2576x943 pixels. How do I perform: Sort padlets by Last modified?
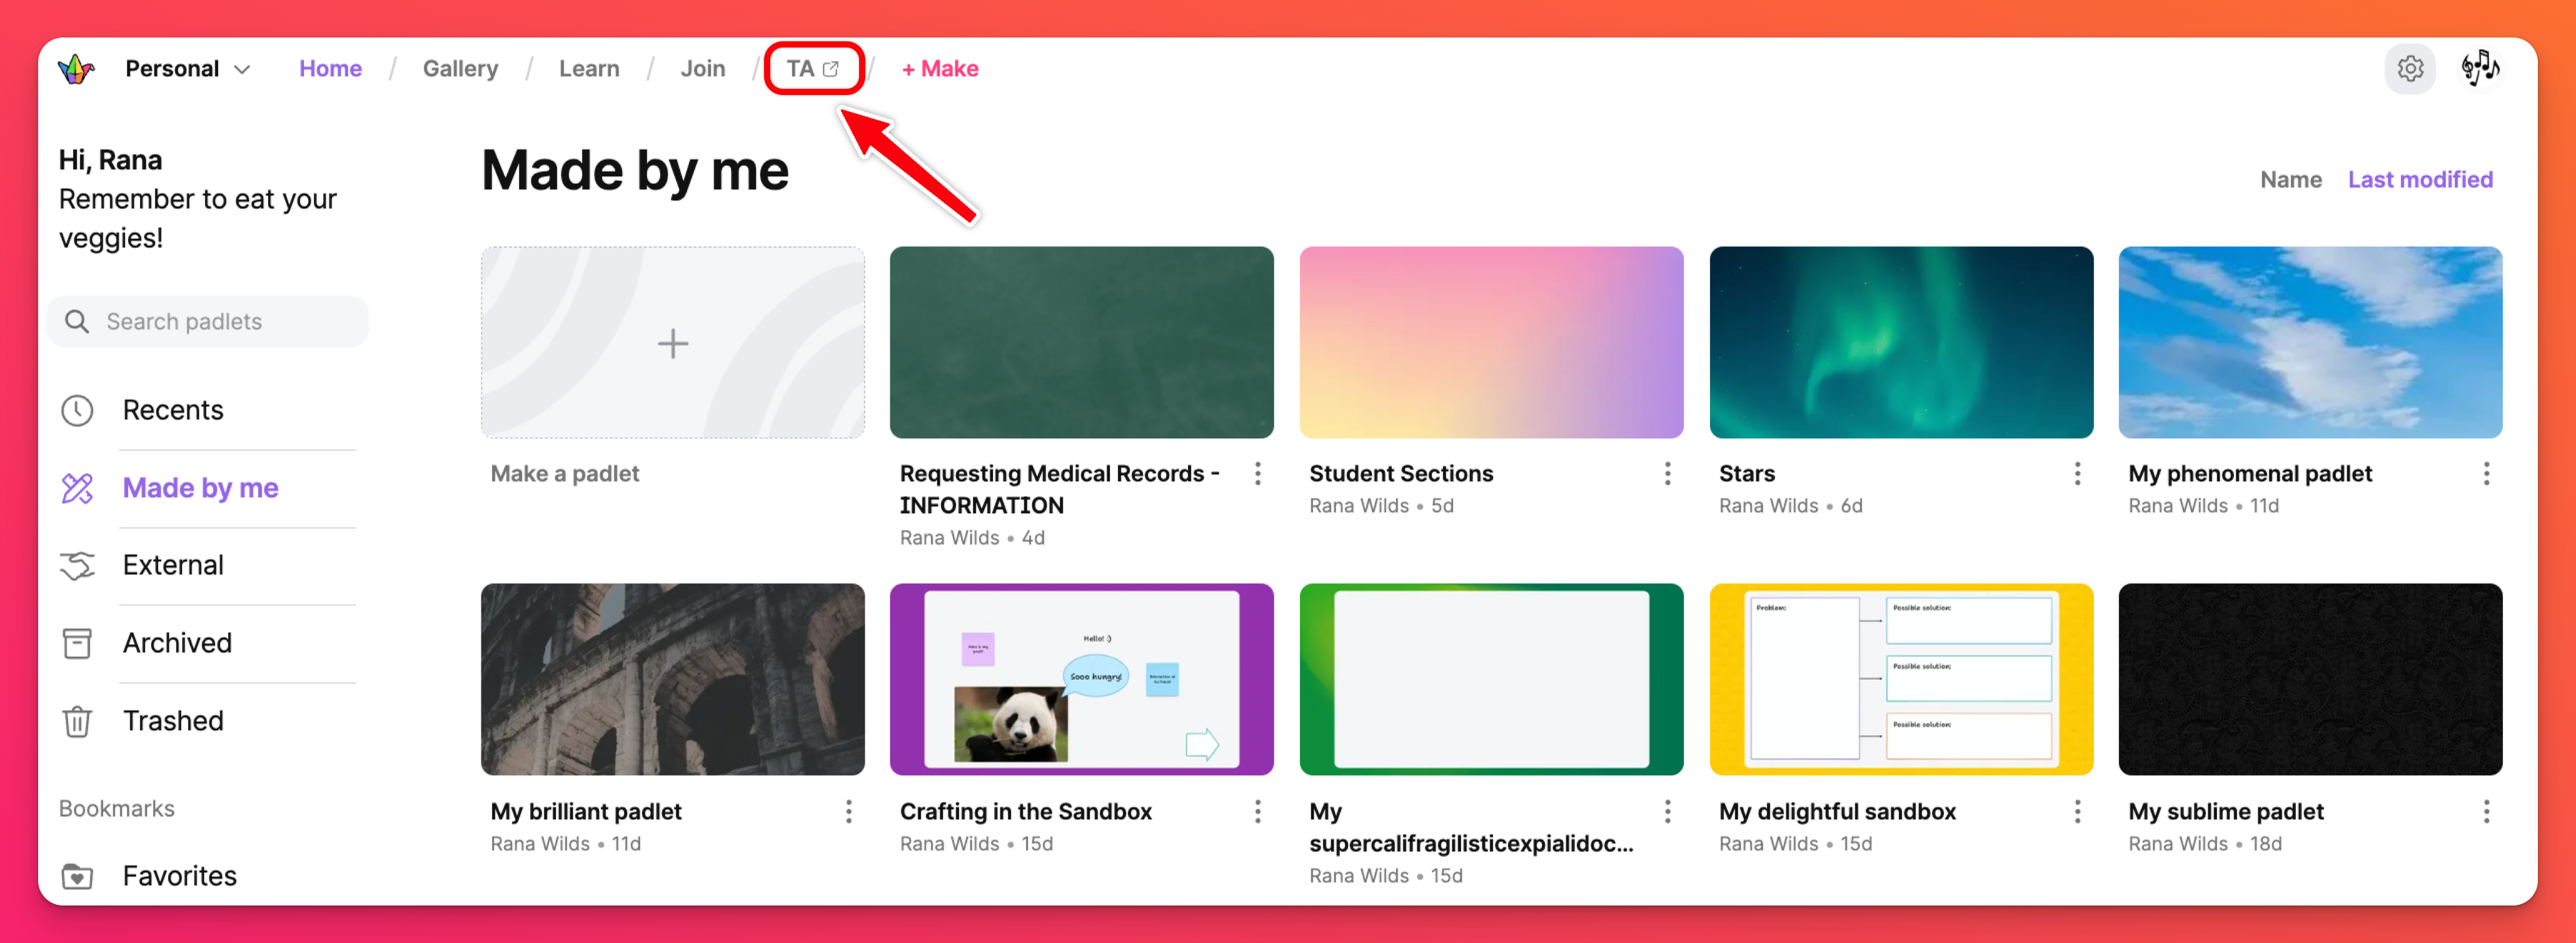2419,180
